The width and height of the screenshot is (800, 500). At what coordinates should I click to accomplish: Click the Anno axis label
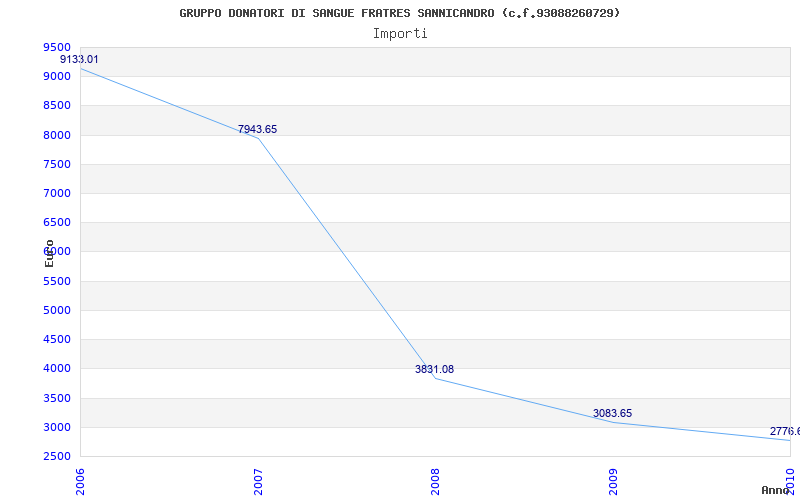click(776, 490)
